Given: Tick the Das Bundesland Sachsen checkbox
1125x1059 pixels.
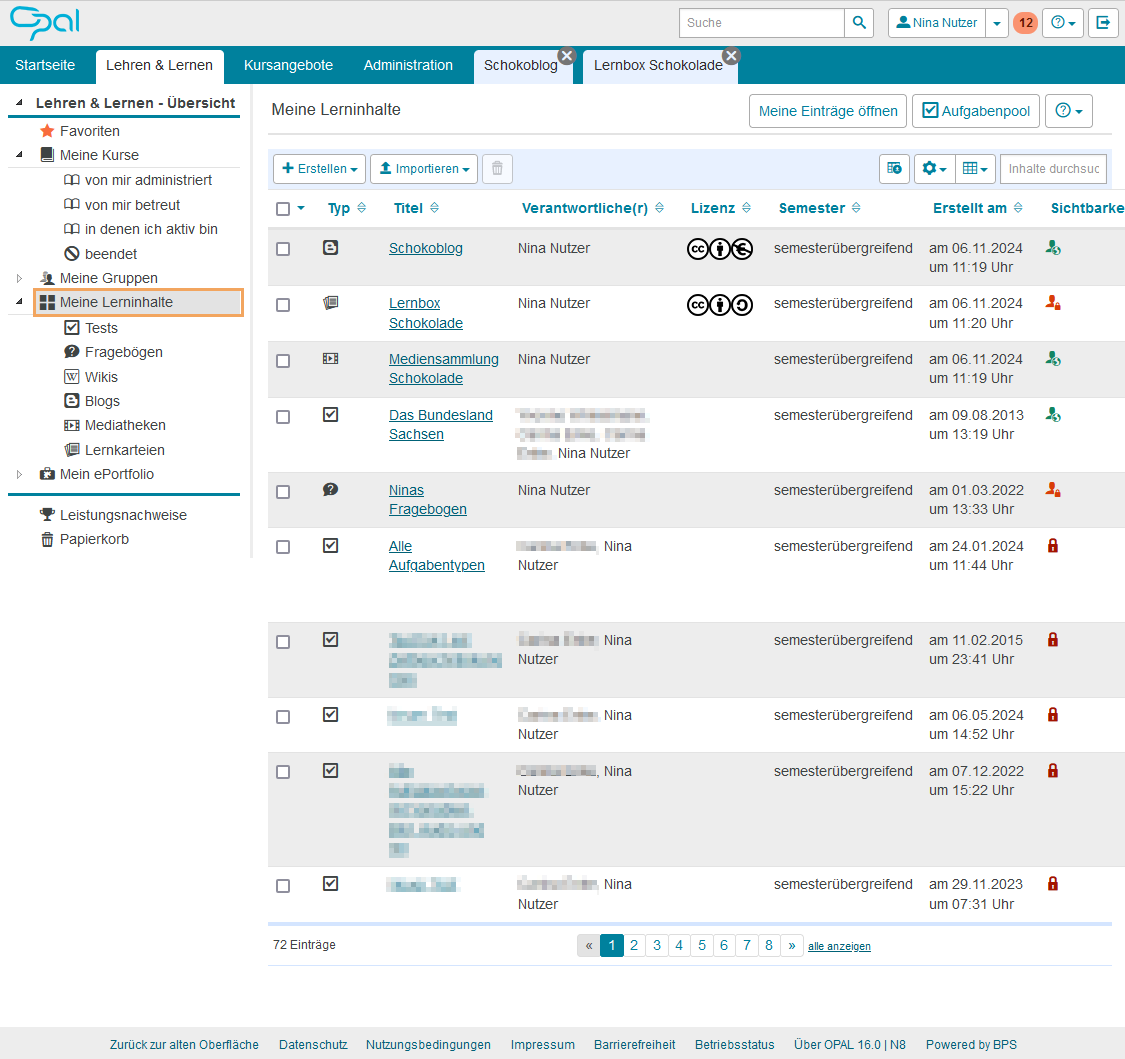Looking at the screenshot, I should (x=283, y=417).
